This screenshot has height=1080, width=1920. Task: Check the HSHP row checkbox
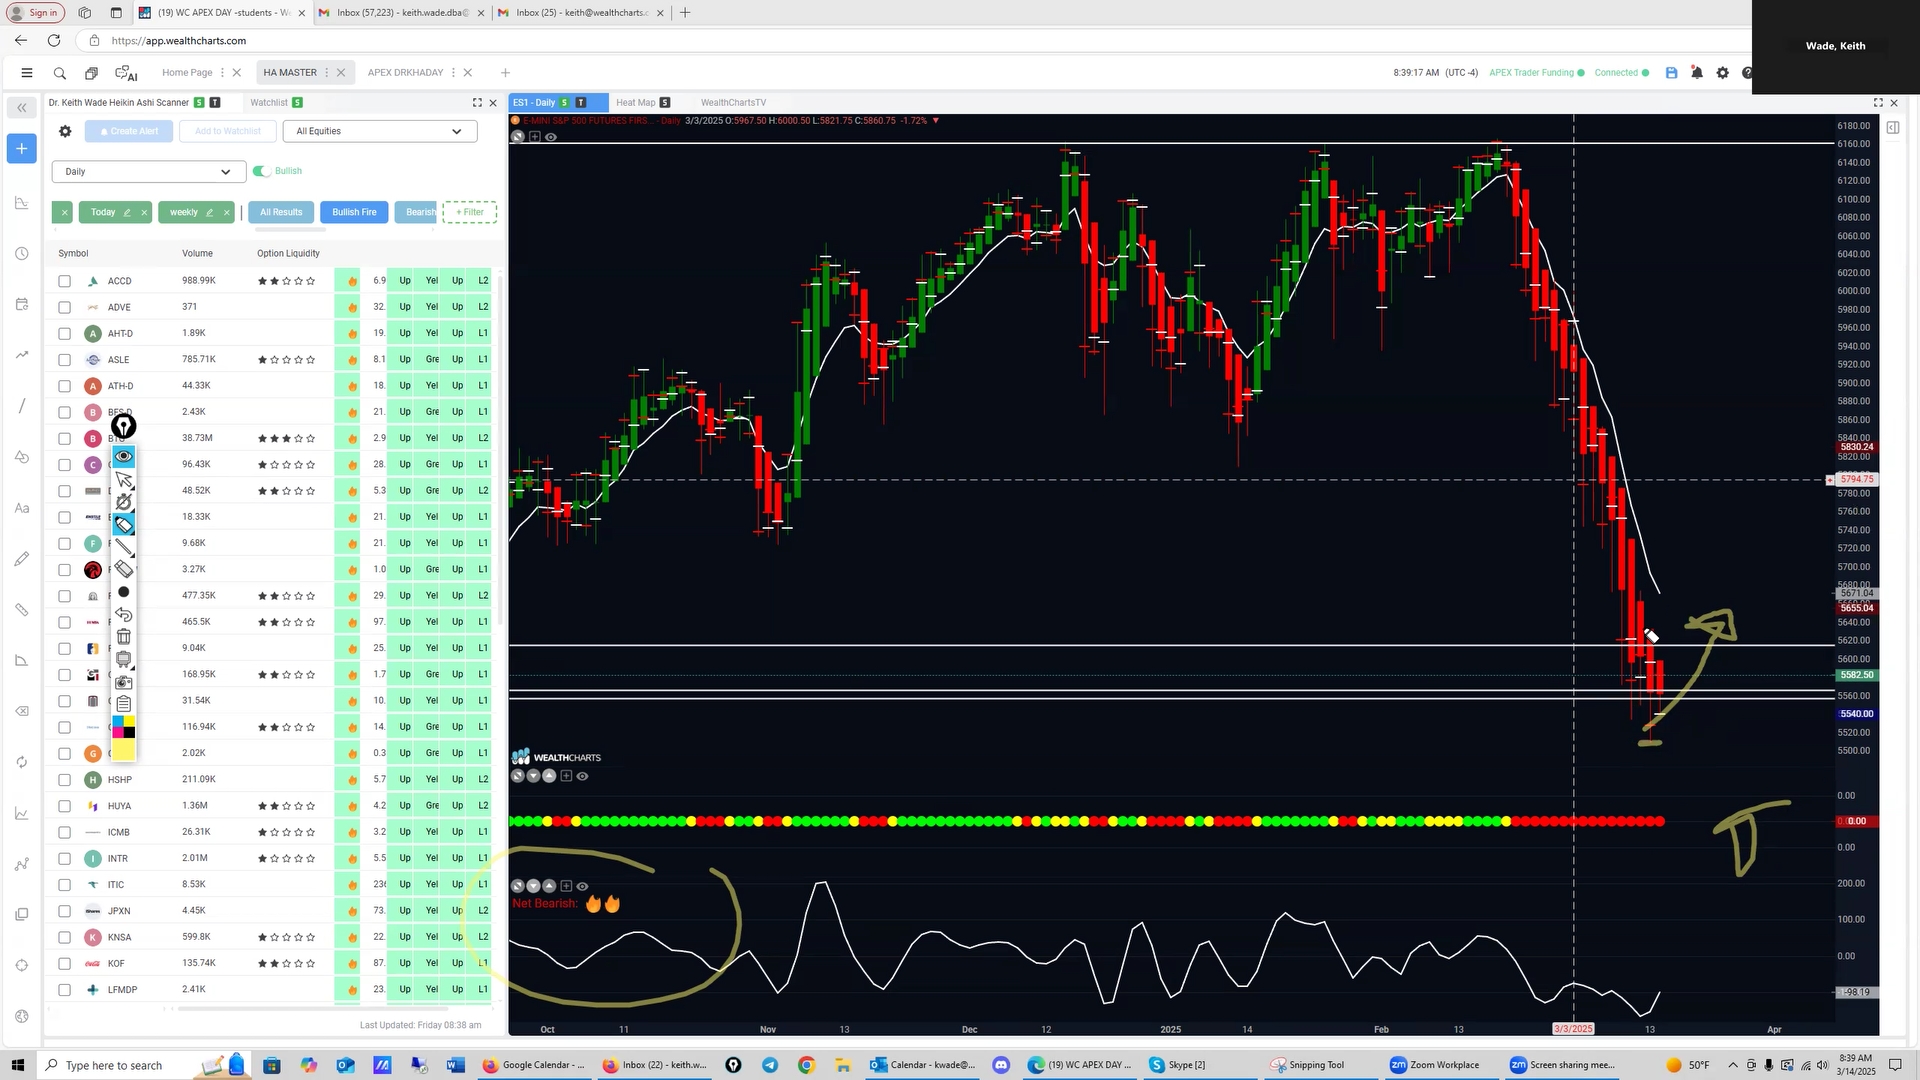[65, 780]
